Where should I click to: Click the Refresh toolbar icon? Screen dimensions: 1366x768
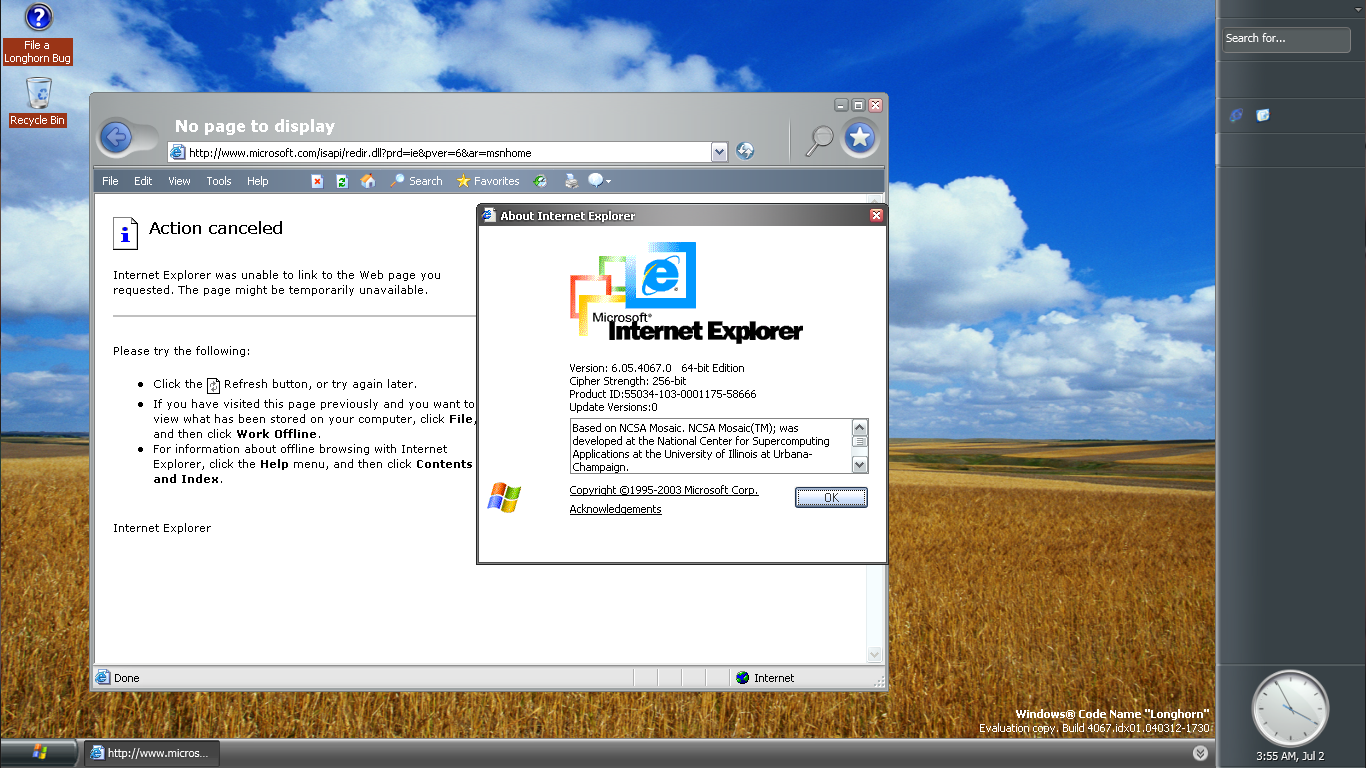coord(342,181)
